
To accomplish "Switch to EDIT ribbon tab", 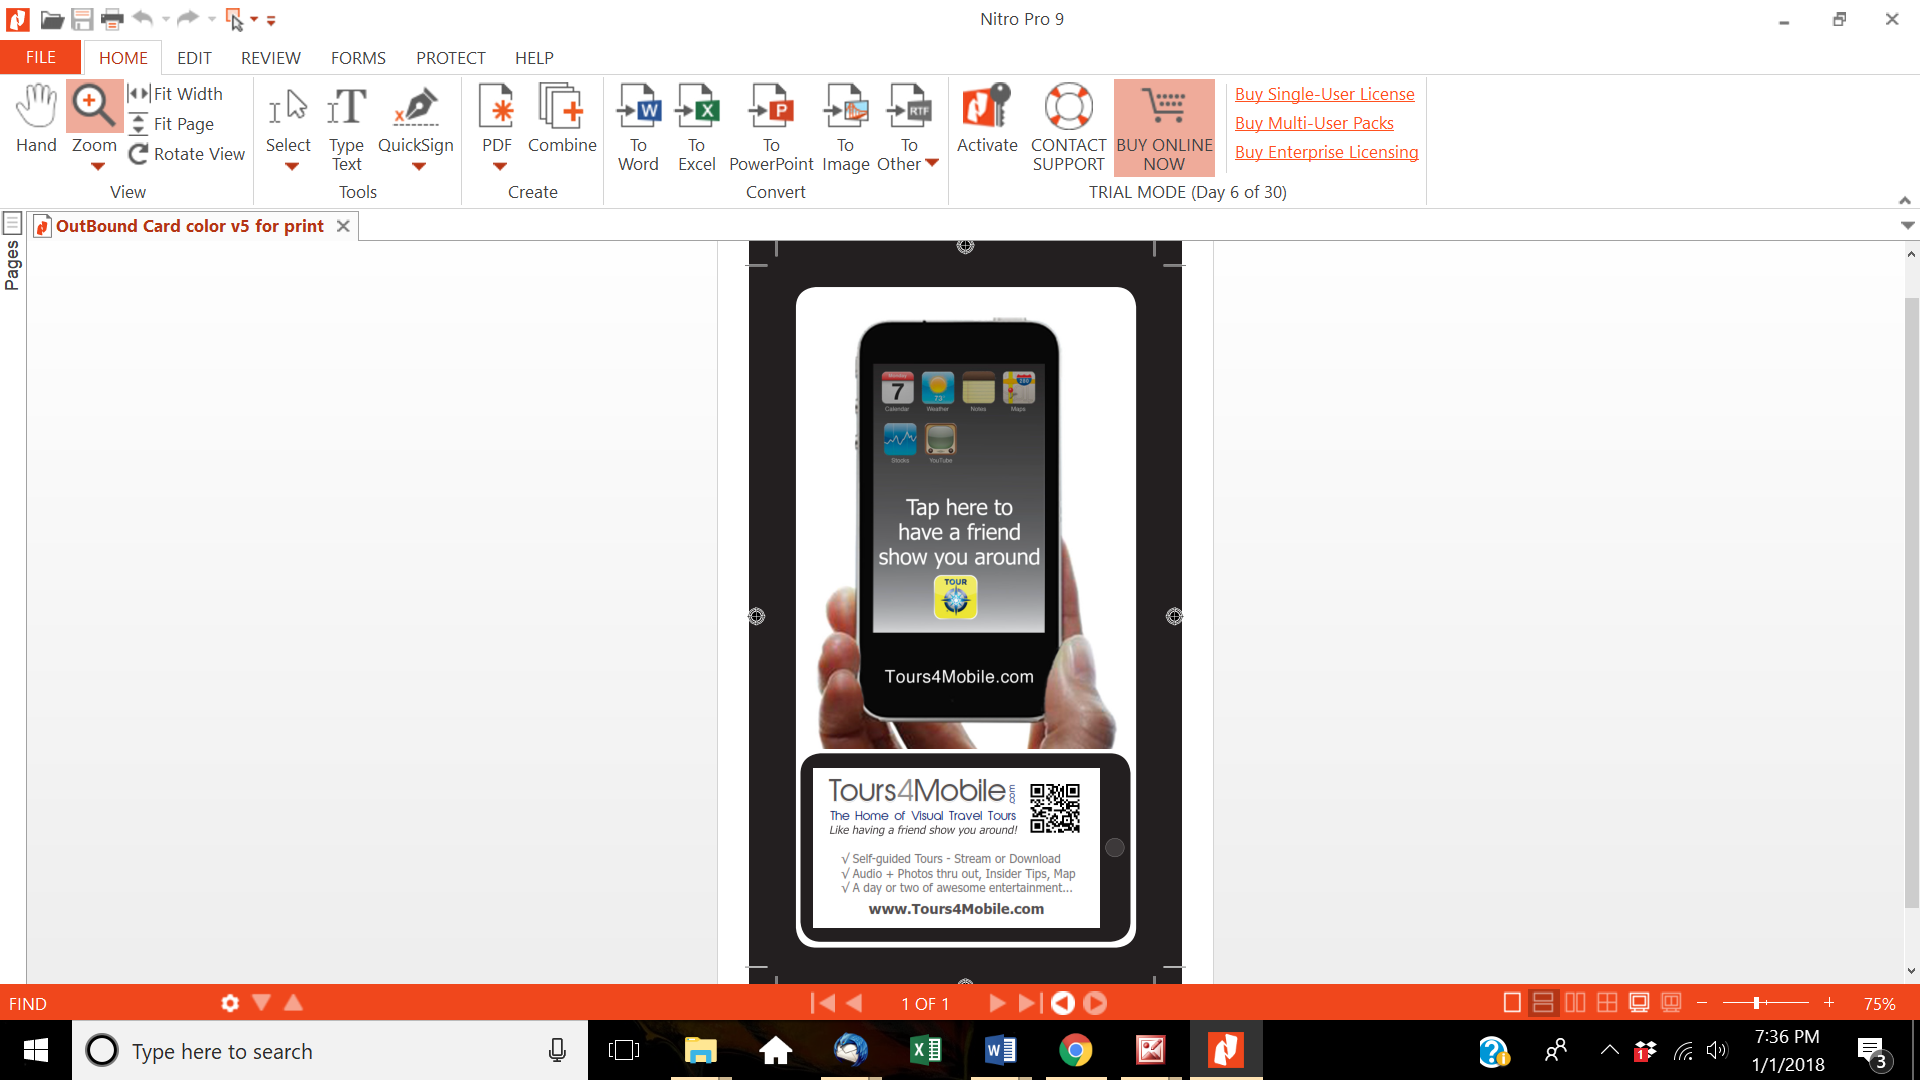I will [x=194, y=58].
